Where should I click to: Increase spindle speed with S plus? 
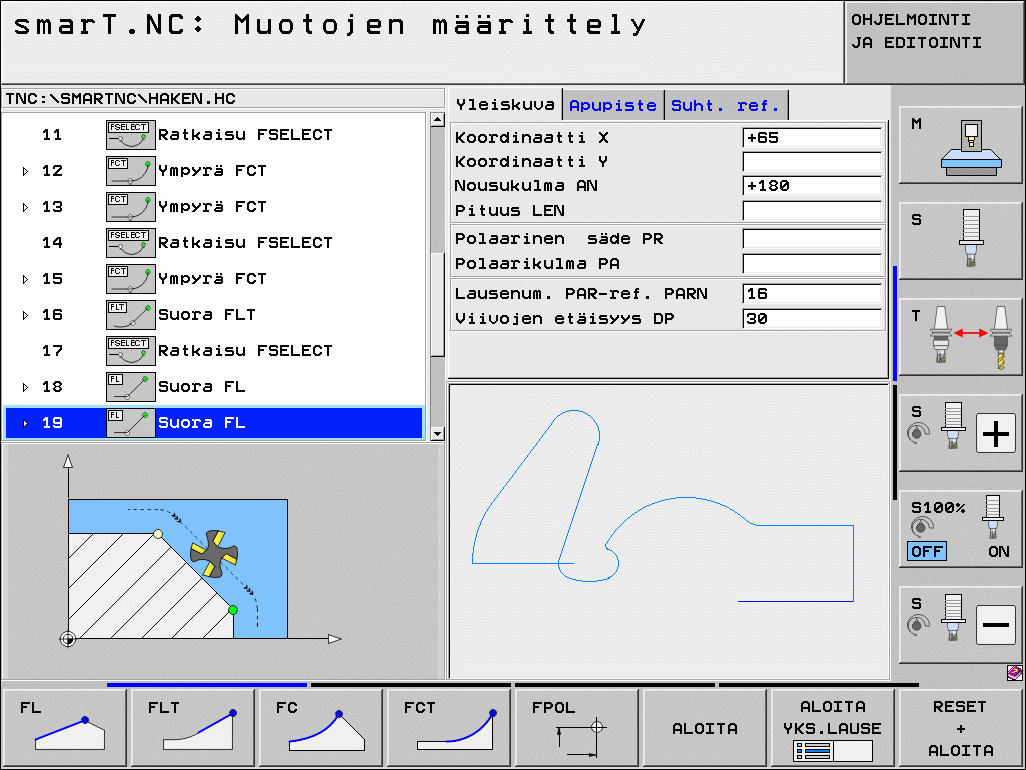coord(995,433)
